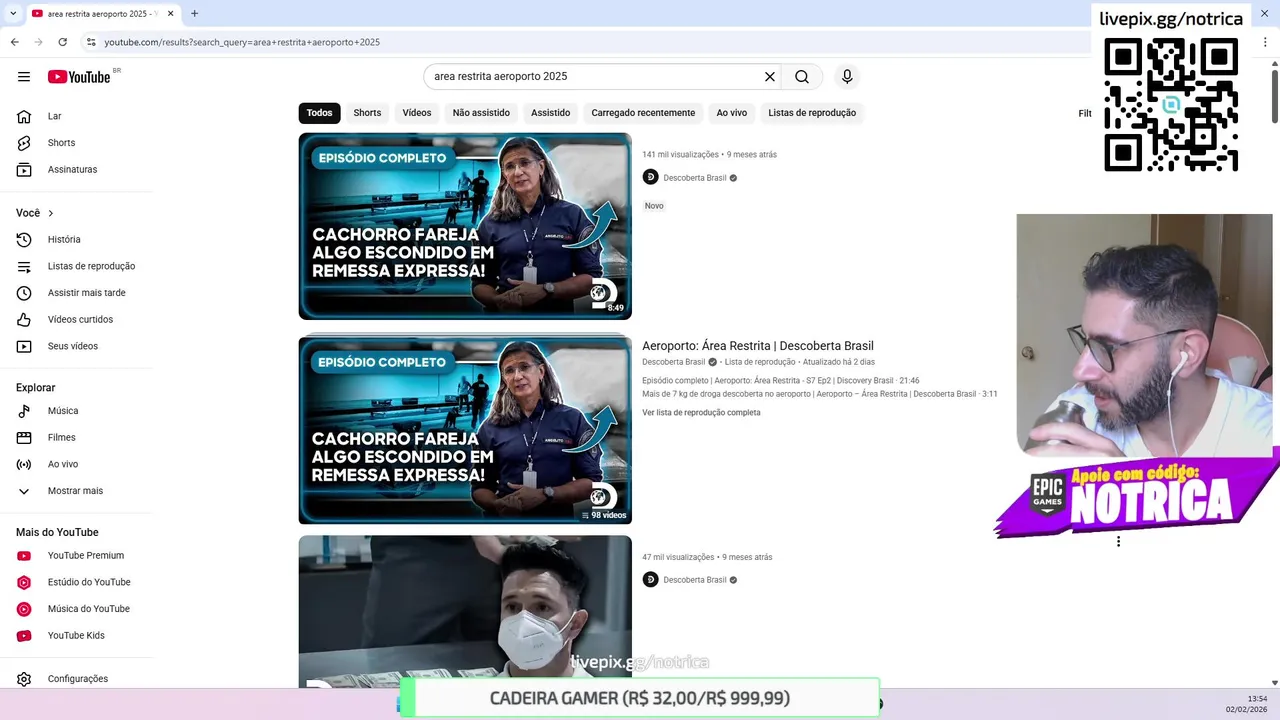Open the video thumbnail of man wearing mask
Viewport: 1280px width, 720px height.
[465, 611]
